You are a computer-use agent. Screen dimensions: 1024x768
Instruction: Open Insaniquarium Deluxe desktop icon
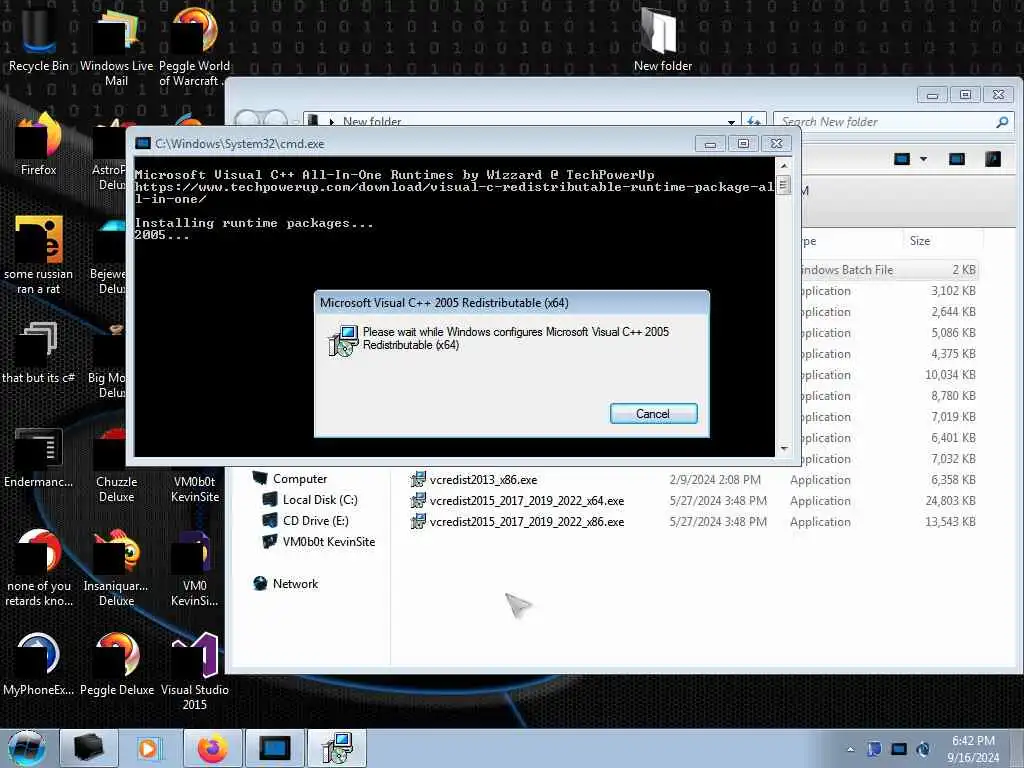click(x=116, y=568)
